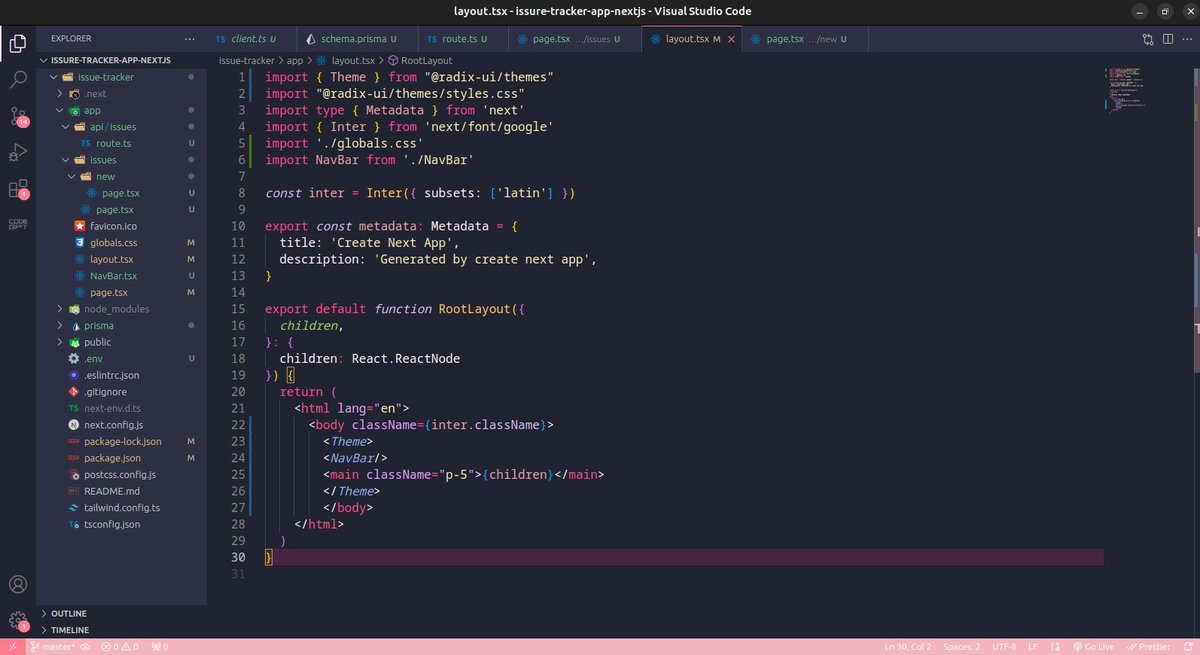Close the layout.tsx tab
This screenshot has height=655, width=1200.
pos(732,39)
